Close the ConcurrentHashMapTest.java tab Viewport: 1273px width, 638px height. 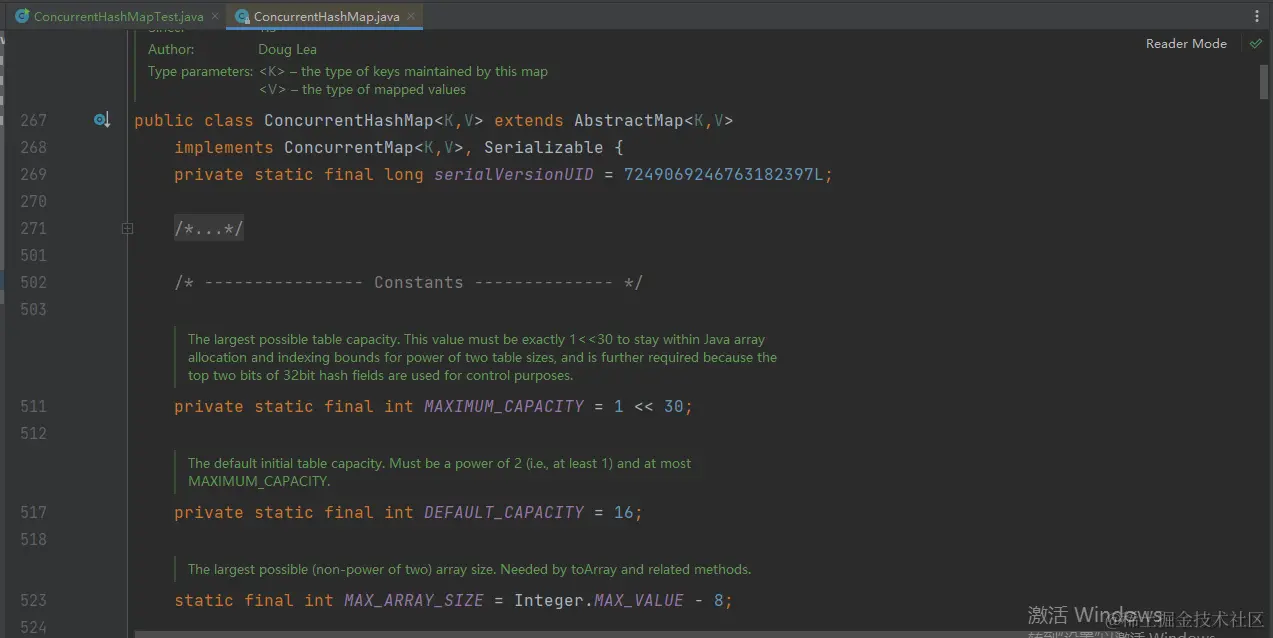216,17
